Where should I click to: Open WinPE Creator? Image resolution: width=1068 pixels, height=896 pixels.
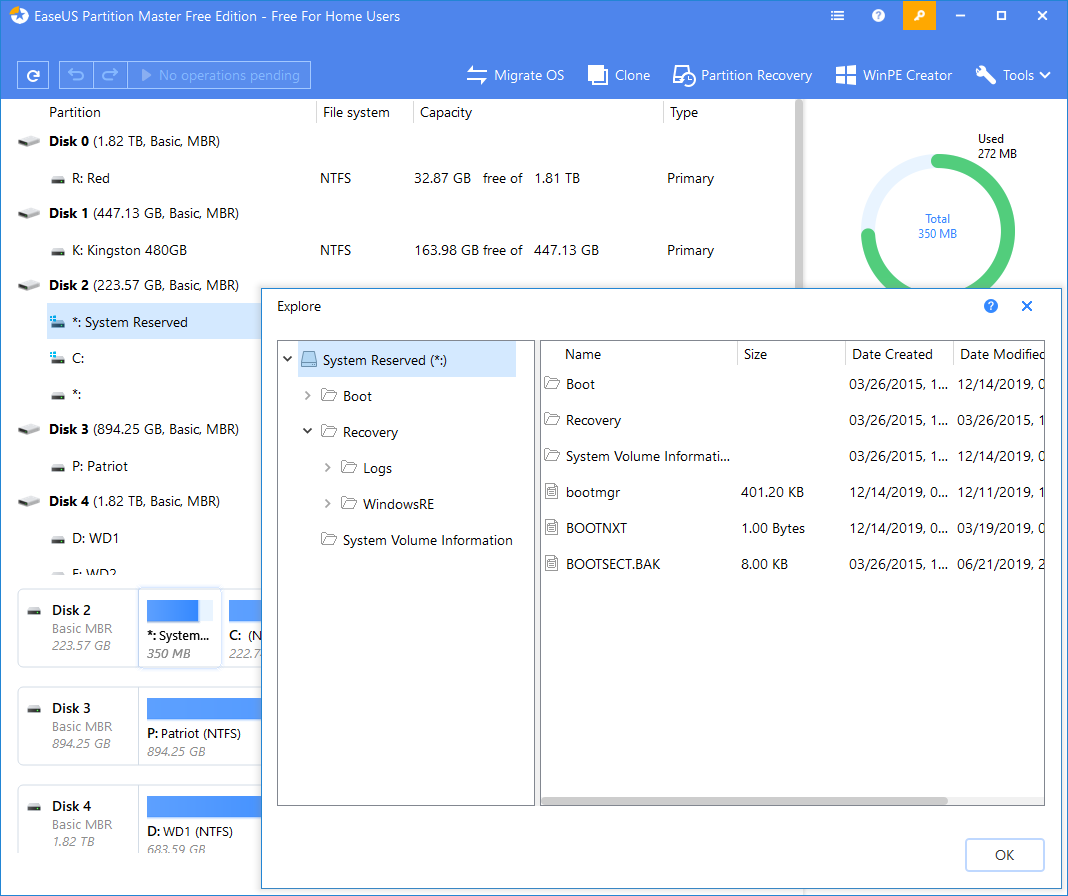point(894,75)
